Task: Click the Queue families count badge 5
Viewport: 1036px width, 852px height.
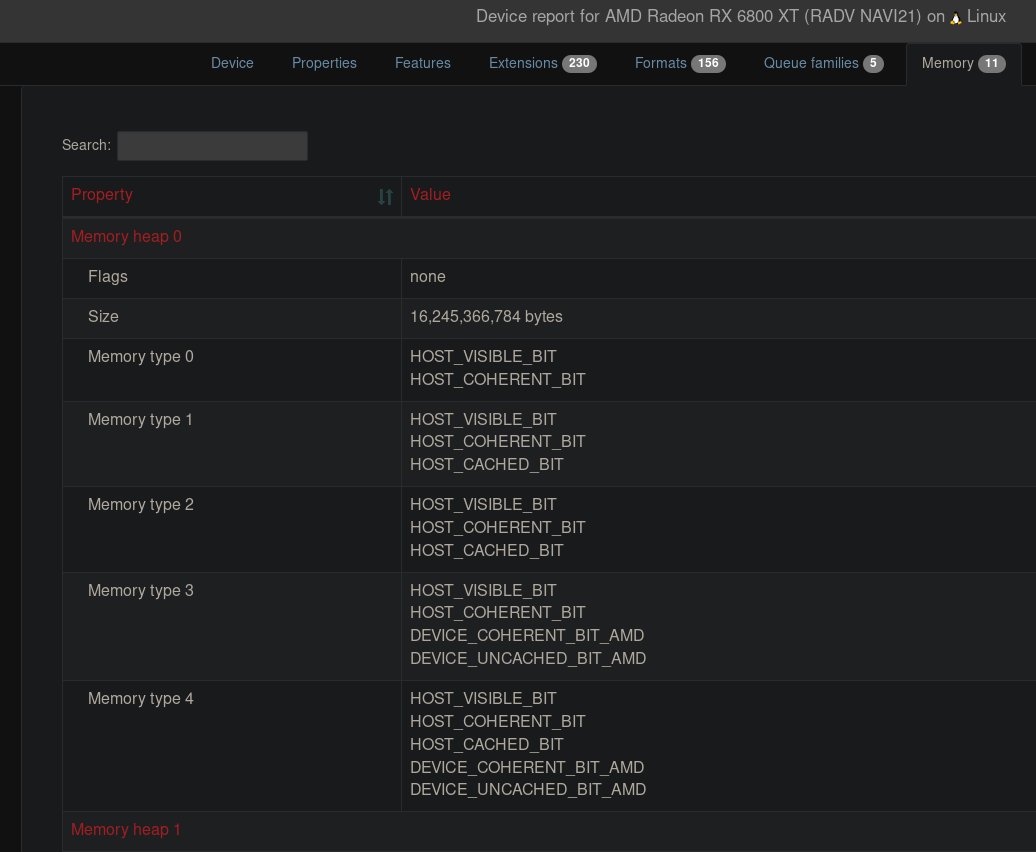Action: click(x=873, y=63)
